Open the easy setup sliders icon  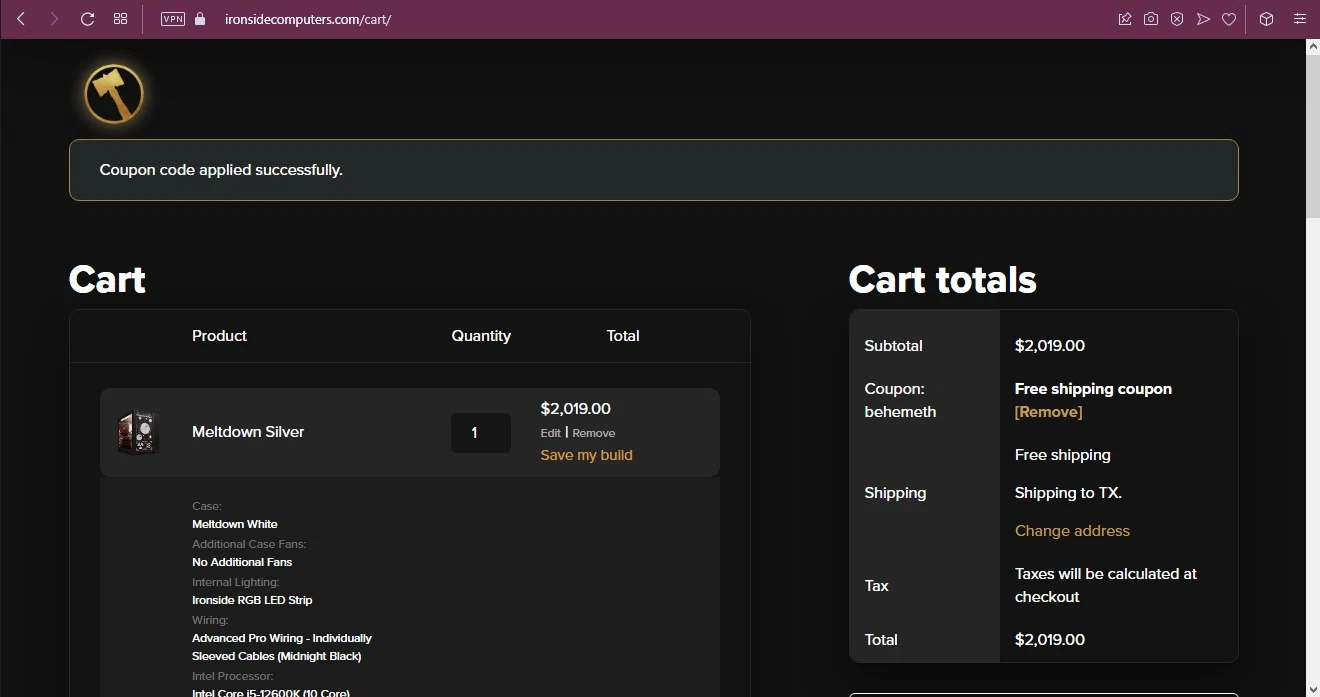(1299, 19)
